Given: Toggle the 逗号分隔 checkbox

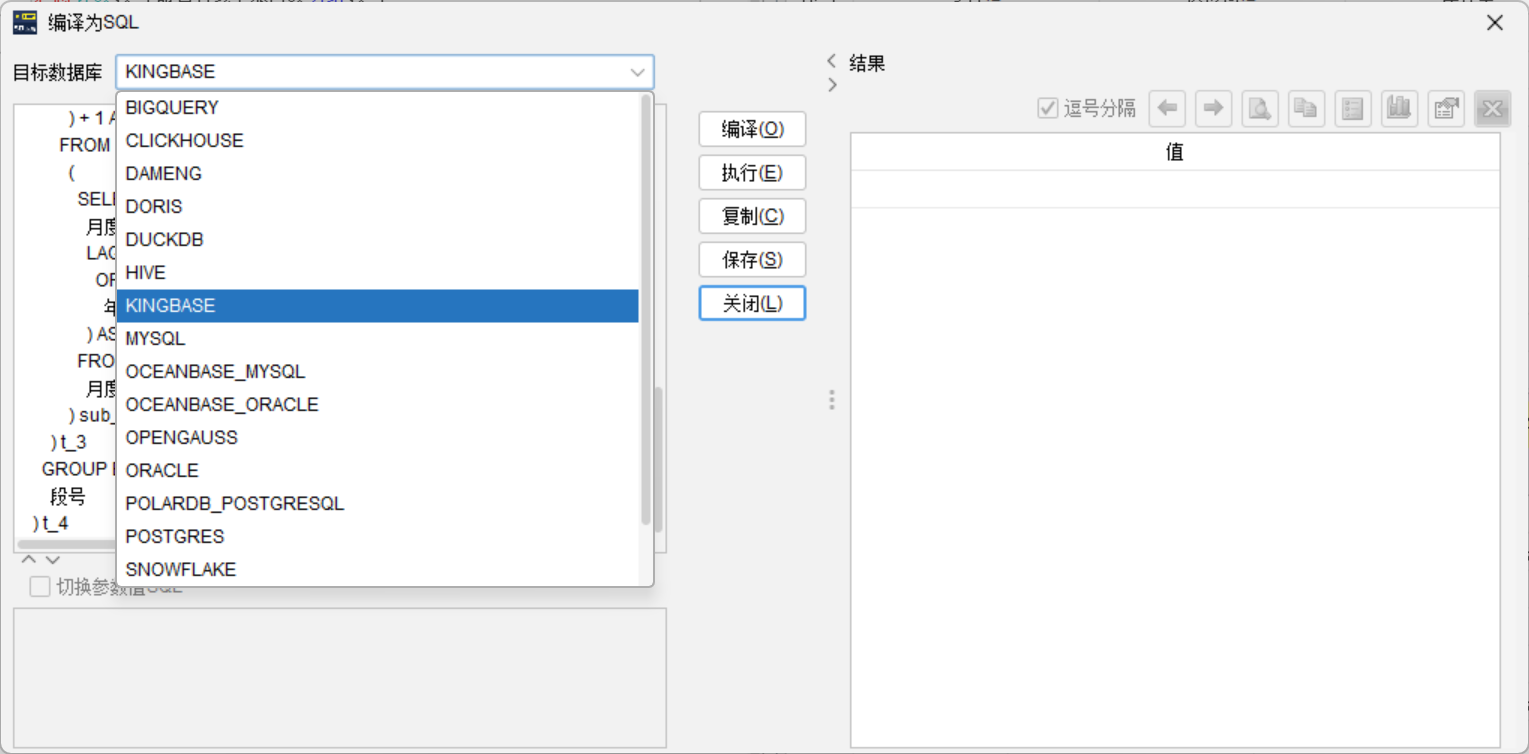Looking at the screenshot, I should (x=1048, y=108).
